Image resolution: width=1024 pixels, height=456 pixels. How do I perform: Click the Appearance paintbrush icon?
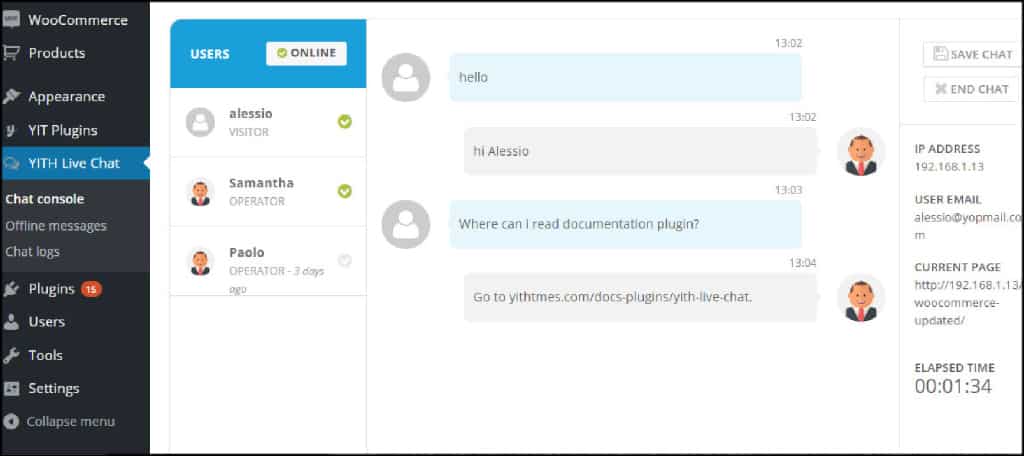(x=10, y=97)
